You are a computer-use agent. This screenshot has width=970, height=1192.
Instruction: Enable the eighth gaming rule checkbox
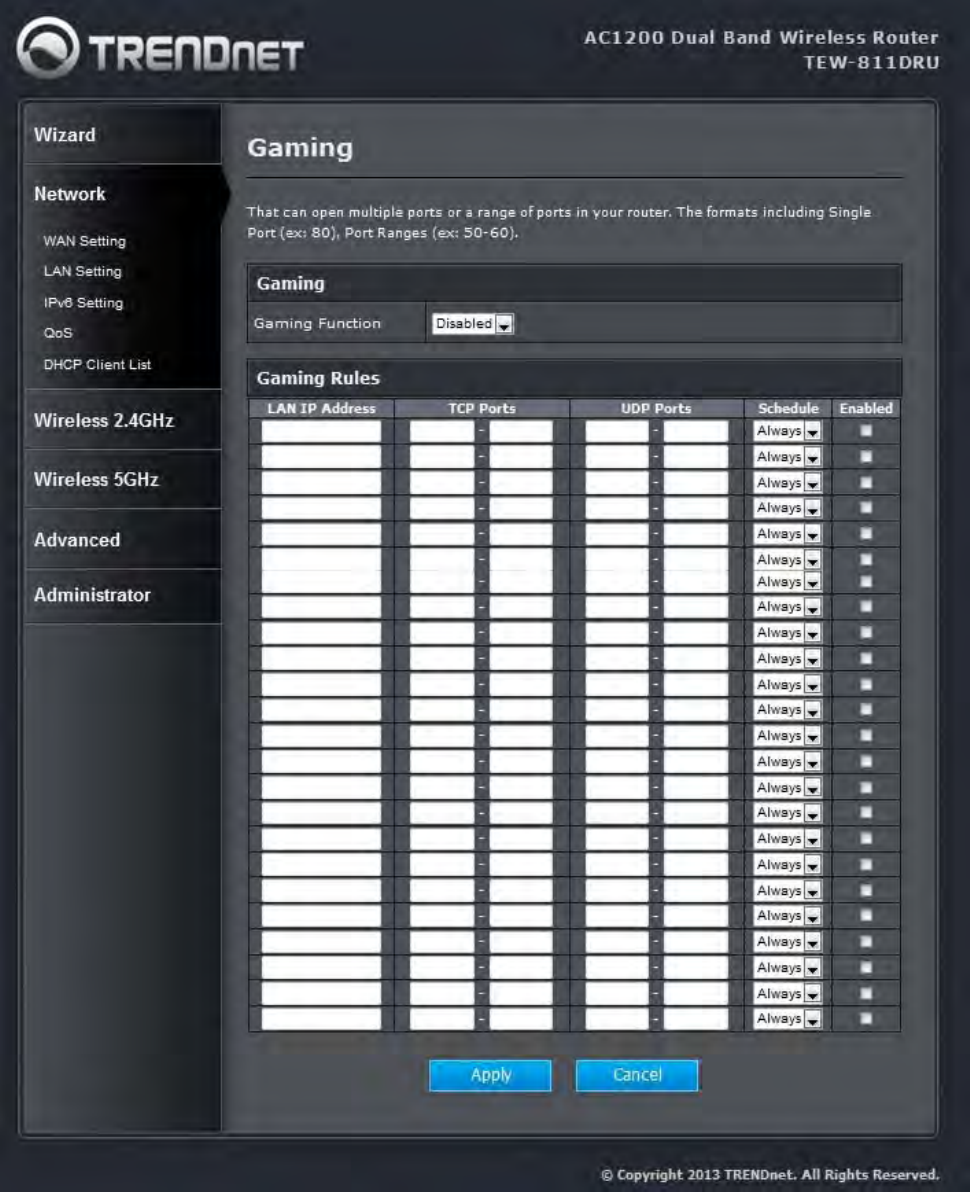(x=866, y=607)
